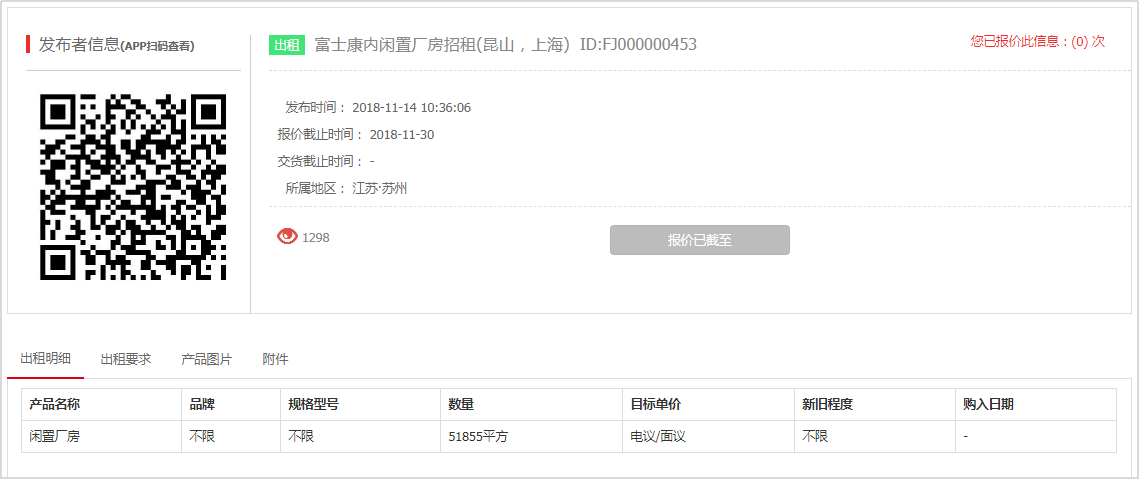
Task: Switch to the 出租明细 tab
Action: pyautogui.click(x=45, y=358)
